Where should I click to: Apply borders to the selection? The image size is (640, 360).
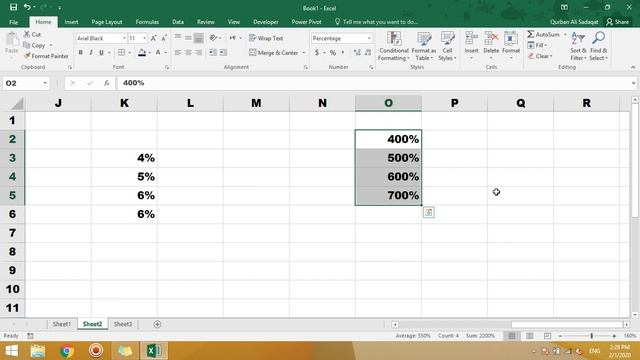(x=122, y=52)
